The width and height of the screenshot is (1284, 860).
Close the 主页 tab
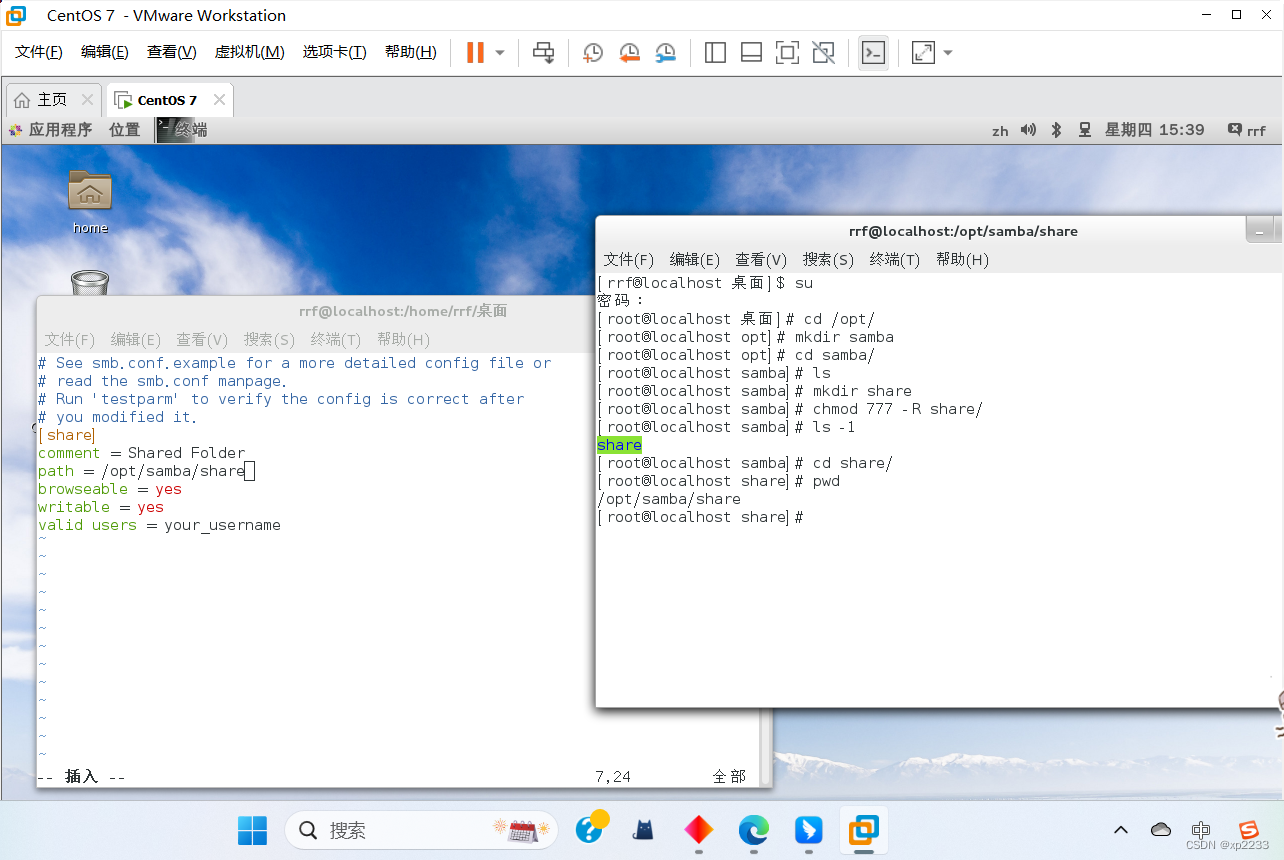coord(87,100)
